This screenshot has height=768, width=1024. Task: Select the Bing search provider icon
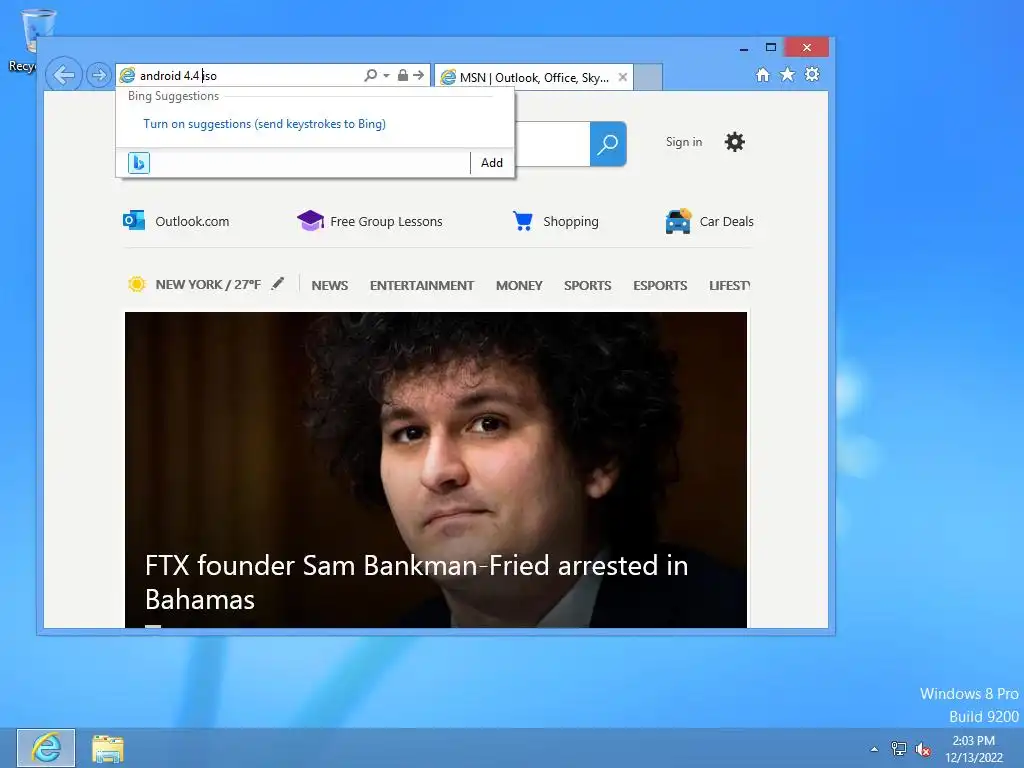coord(139,163)
